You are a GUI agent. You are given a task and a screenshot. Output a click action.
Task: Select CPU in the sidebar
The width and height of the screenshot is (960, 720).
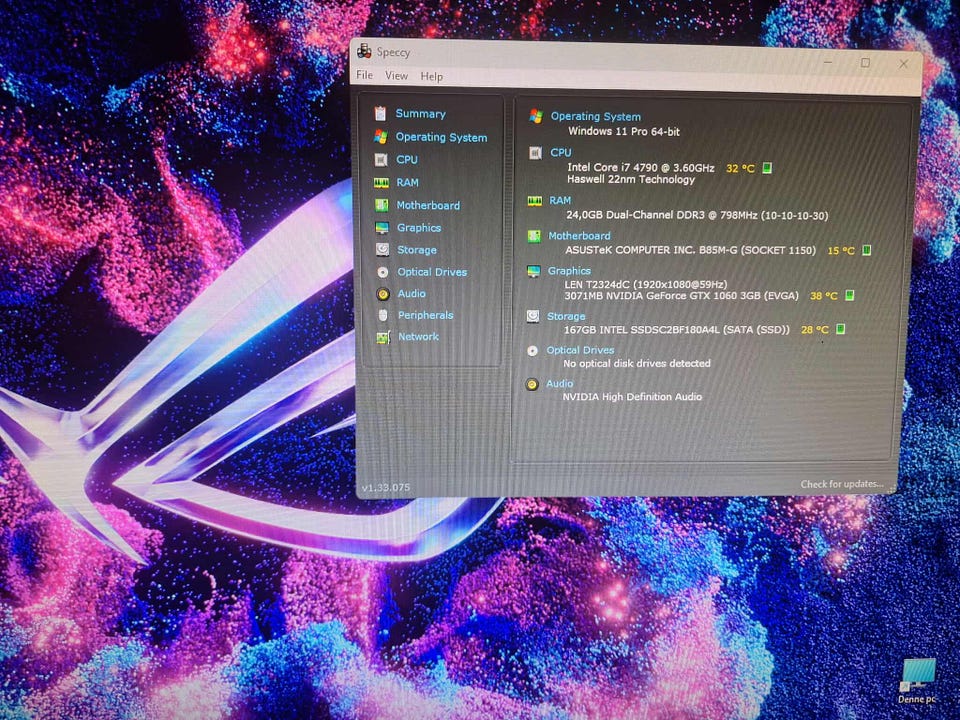(407, 160)
